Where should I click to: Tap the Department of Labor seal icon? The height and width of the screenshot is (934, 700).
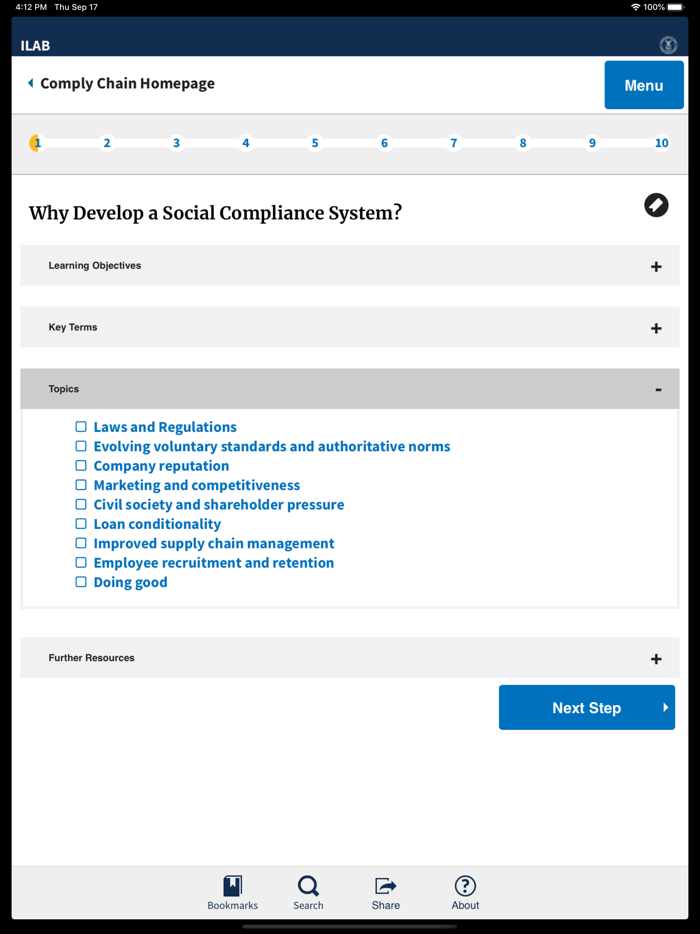click(668, 45)
